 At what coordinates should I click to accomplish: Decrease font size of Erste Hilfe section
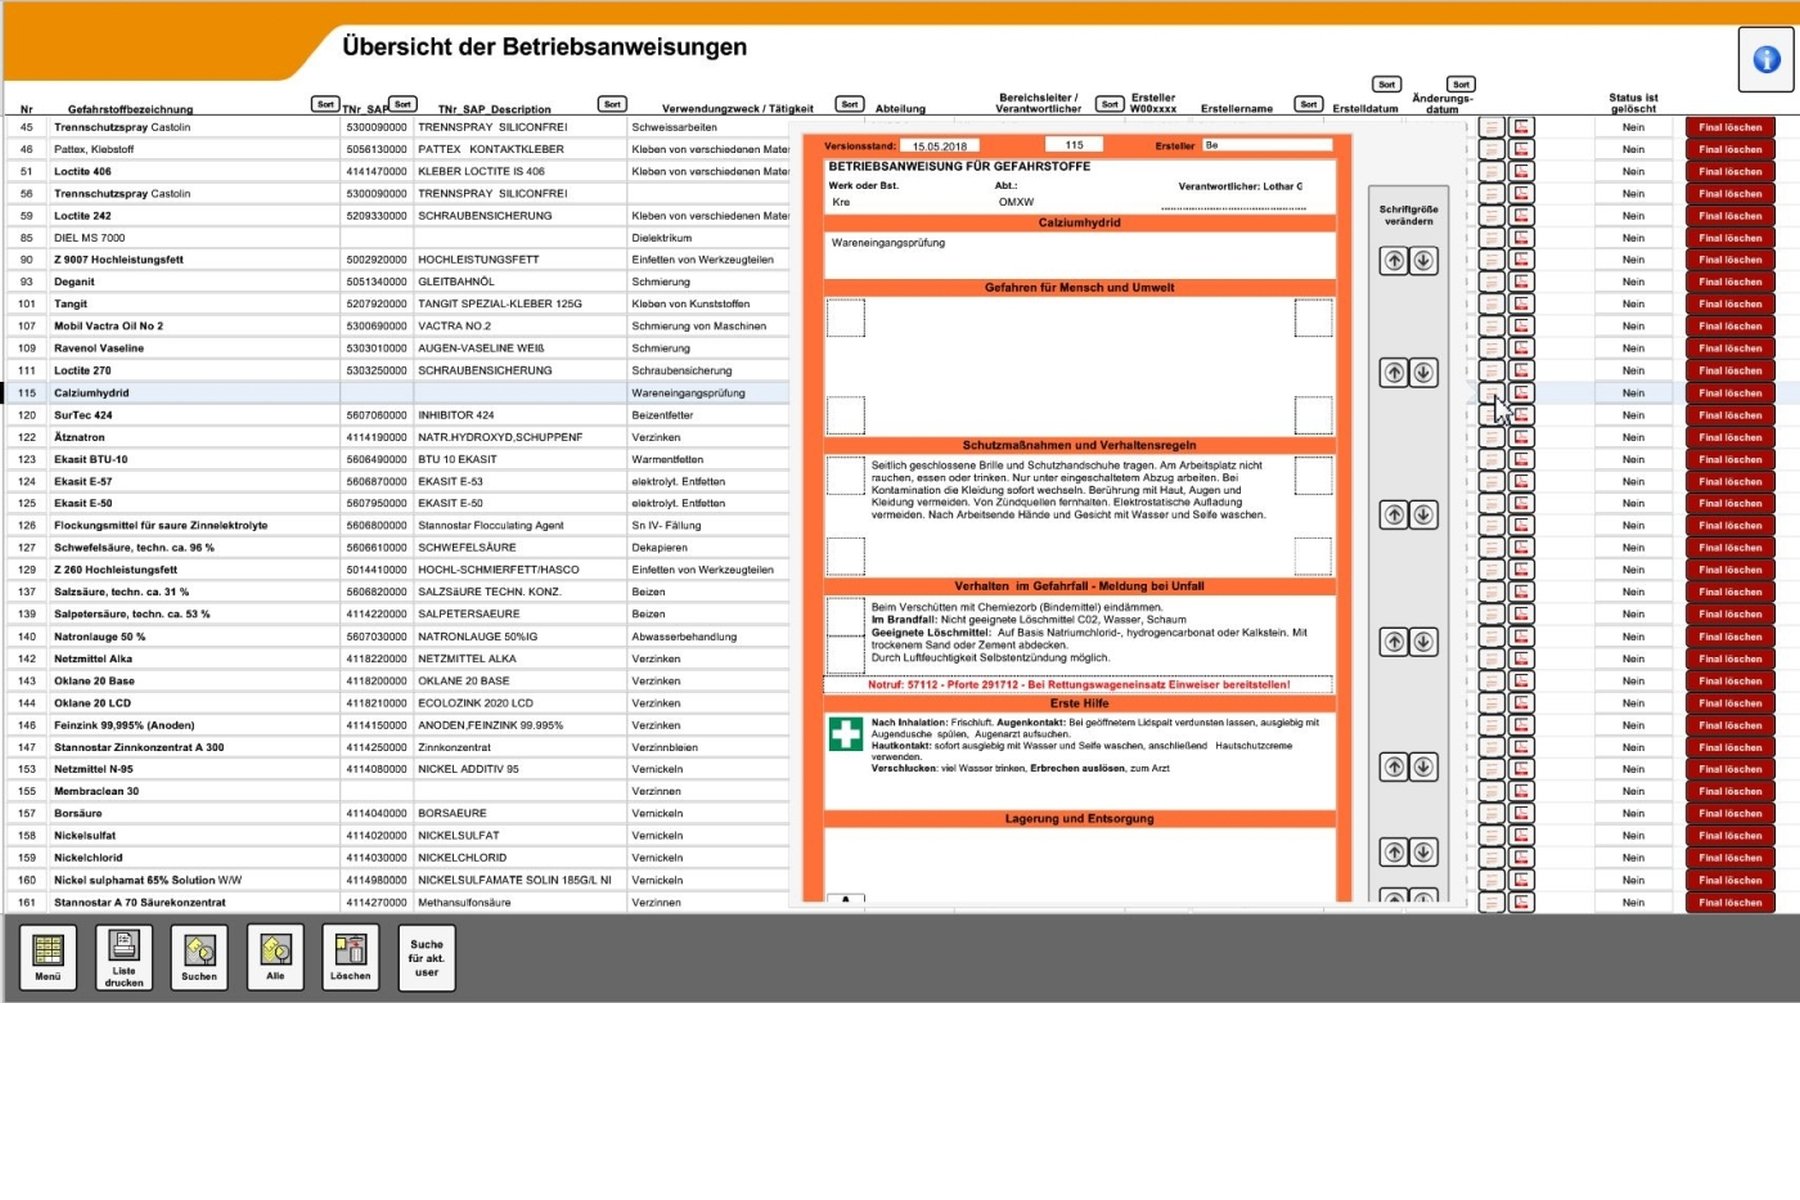pyautogui.click(x=1423, y=767)
